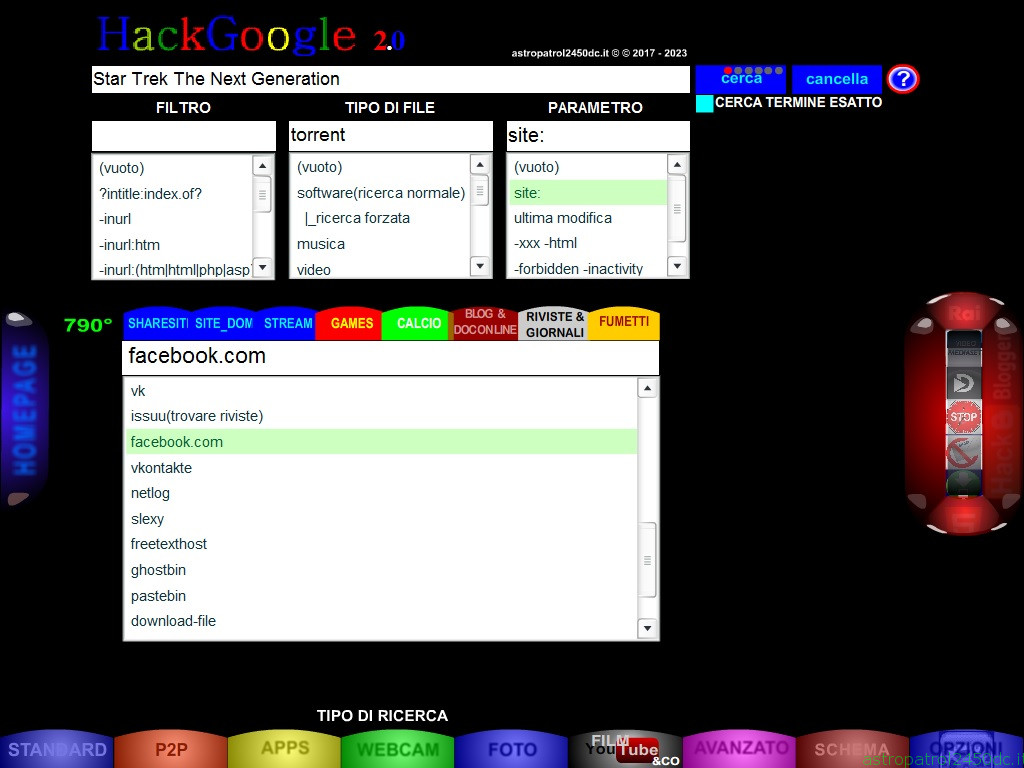
Task: Click the site field showing facebook.com
Action: [x=391, y=357]
